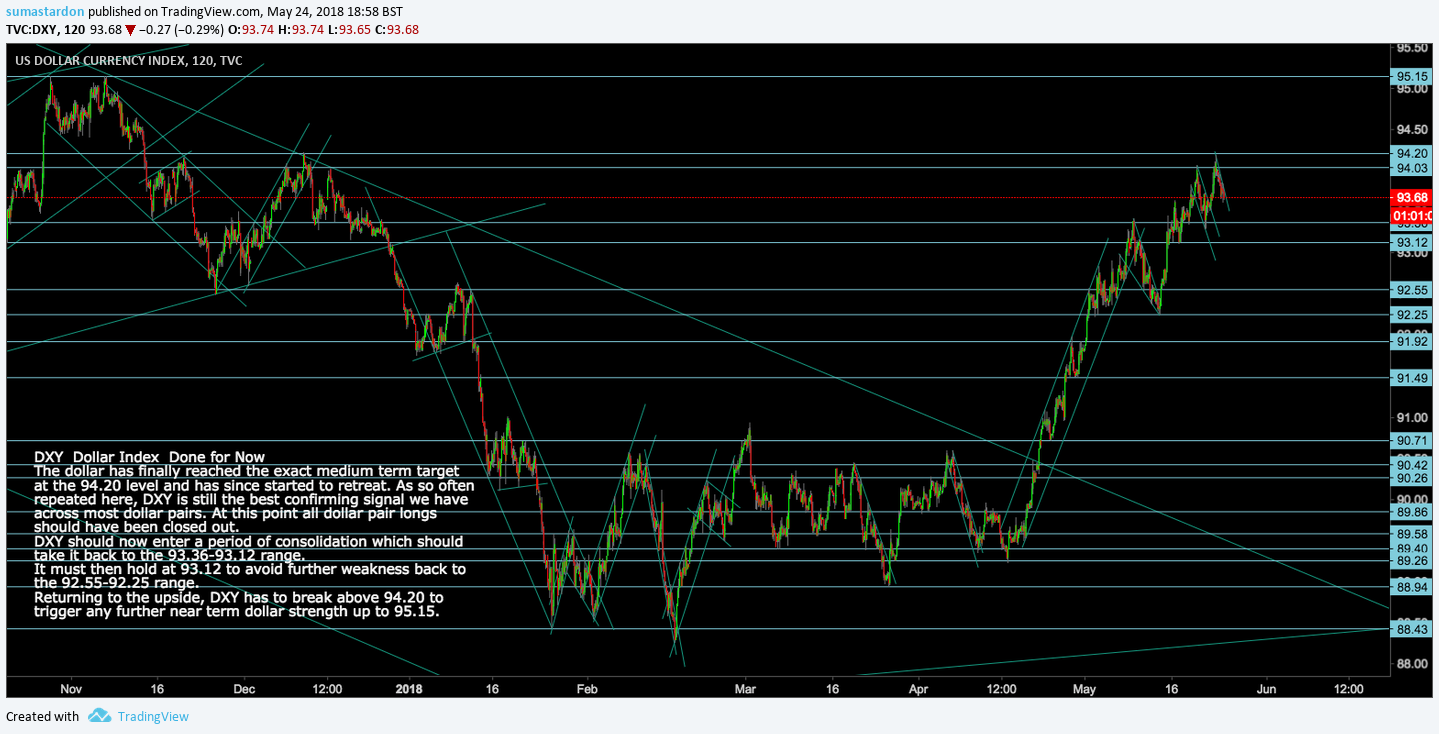Click the Apr date on time axis
The width and height of the screenshot is (1439, 734).
pos(918,689)
